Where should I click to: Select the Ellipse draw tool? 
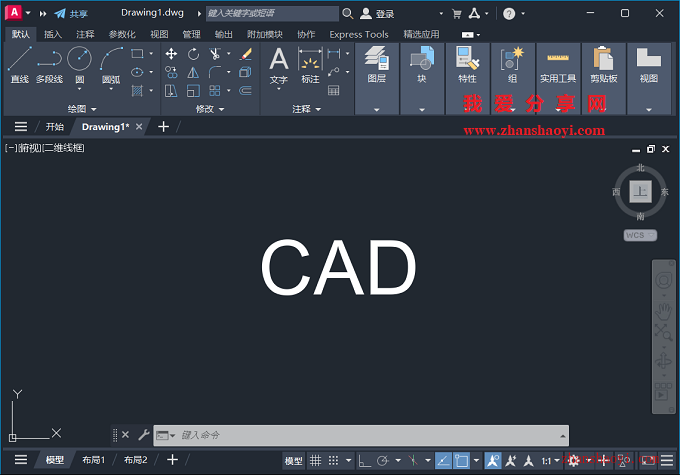pos(137,72)
